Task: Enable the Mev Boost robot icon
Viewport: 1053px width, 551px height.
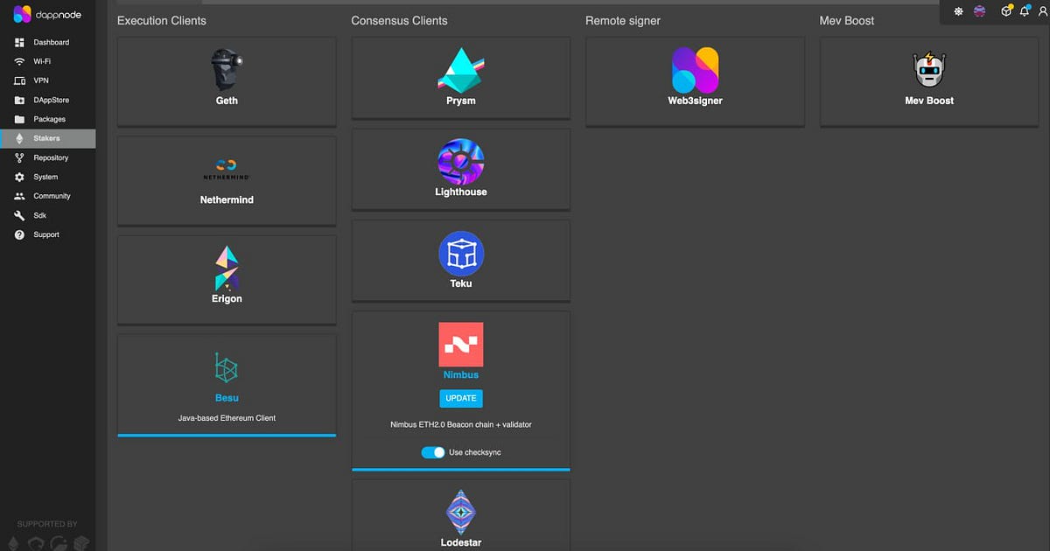Action: pos(928,70)
